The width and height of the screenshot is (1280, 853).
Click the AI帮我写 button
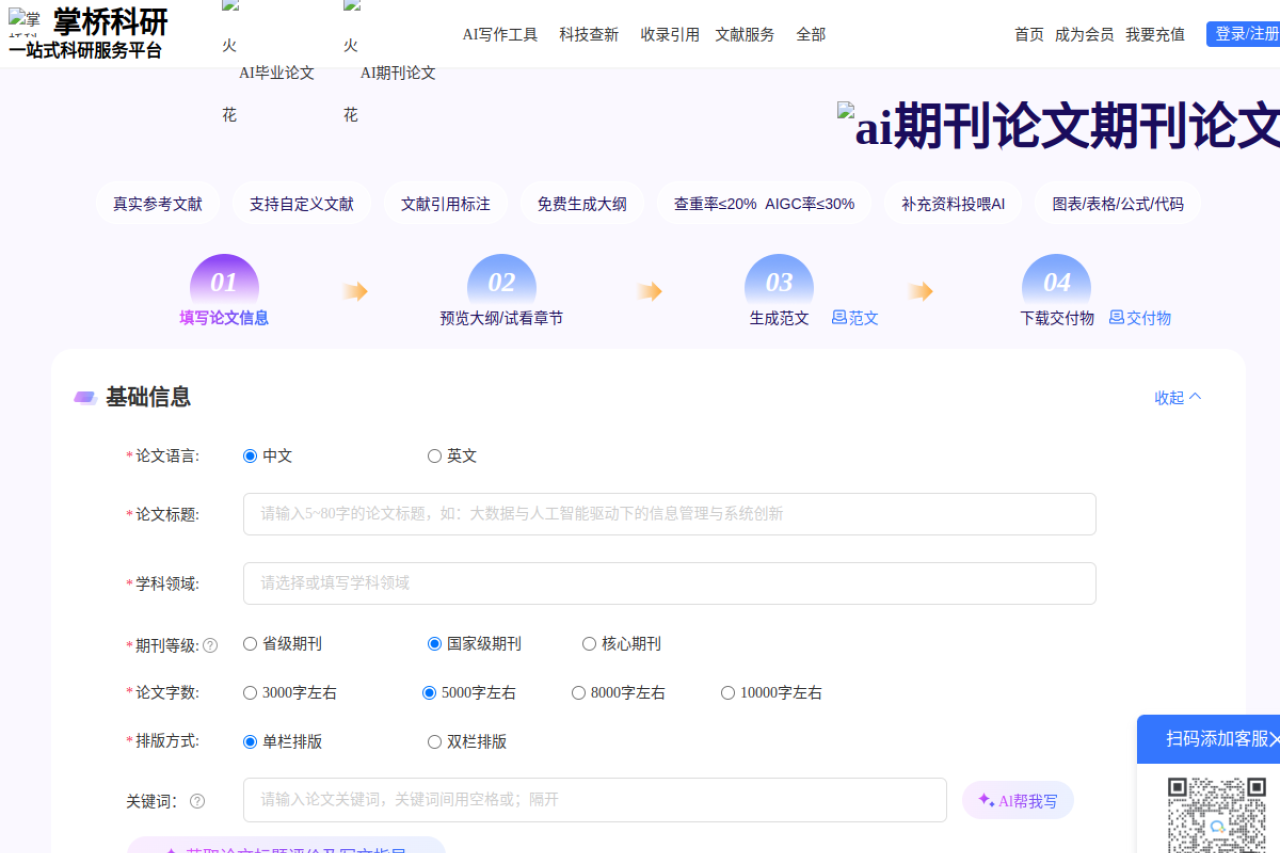click(1017, 801)
